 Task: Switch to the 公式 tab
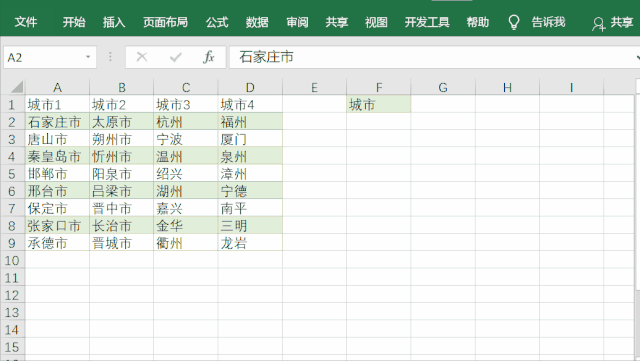pyautogui.click(x=217, y=22)
